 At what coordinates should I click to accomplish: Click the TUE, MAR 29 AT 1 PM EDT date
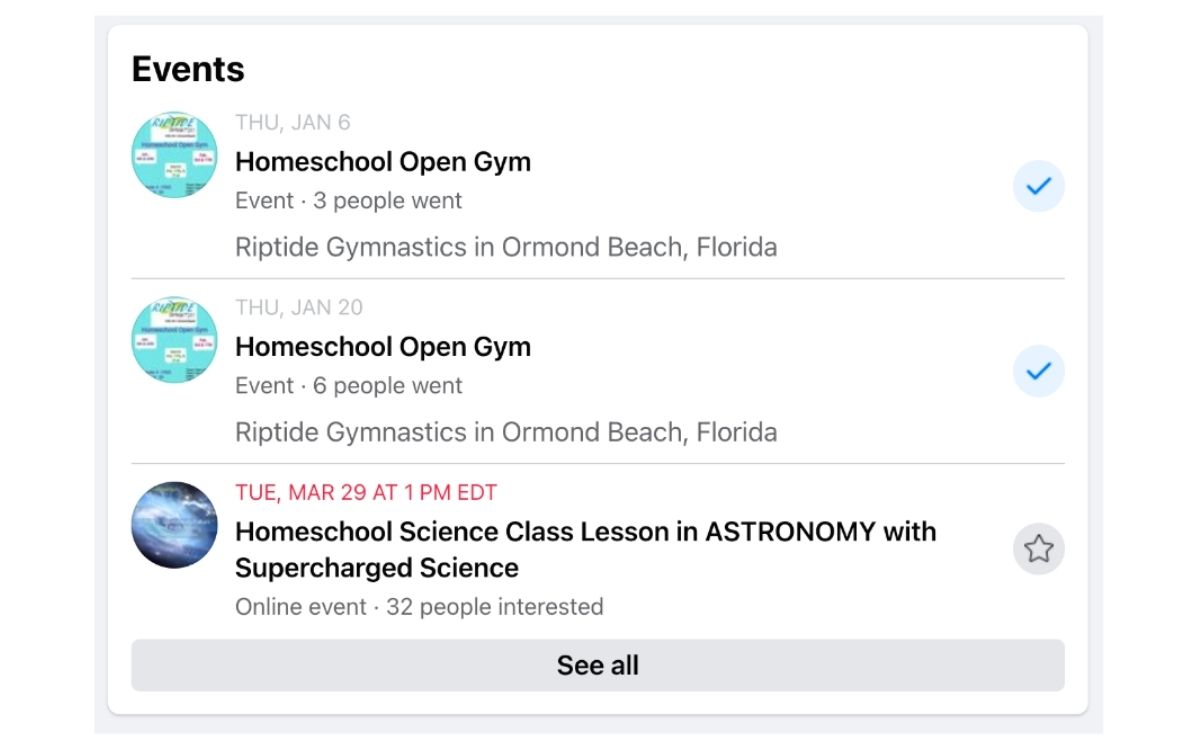point(366,492)
